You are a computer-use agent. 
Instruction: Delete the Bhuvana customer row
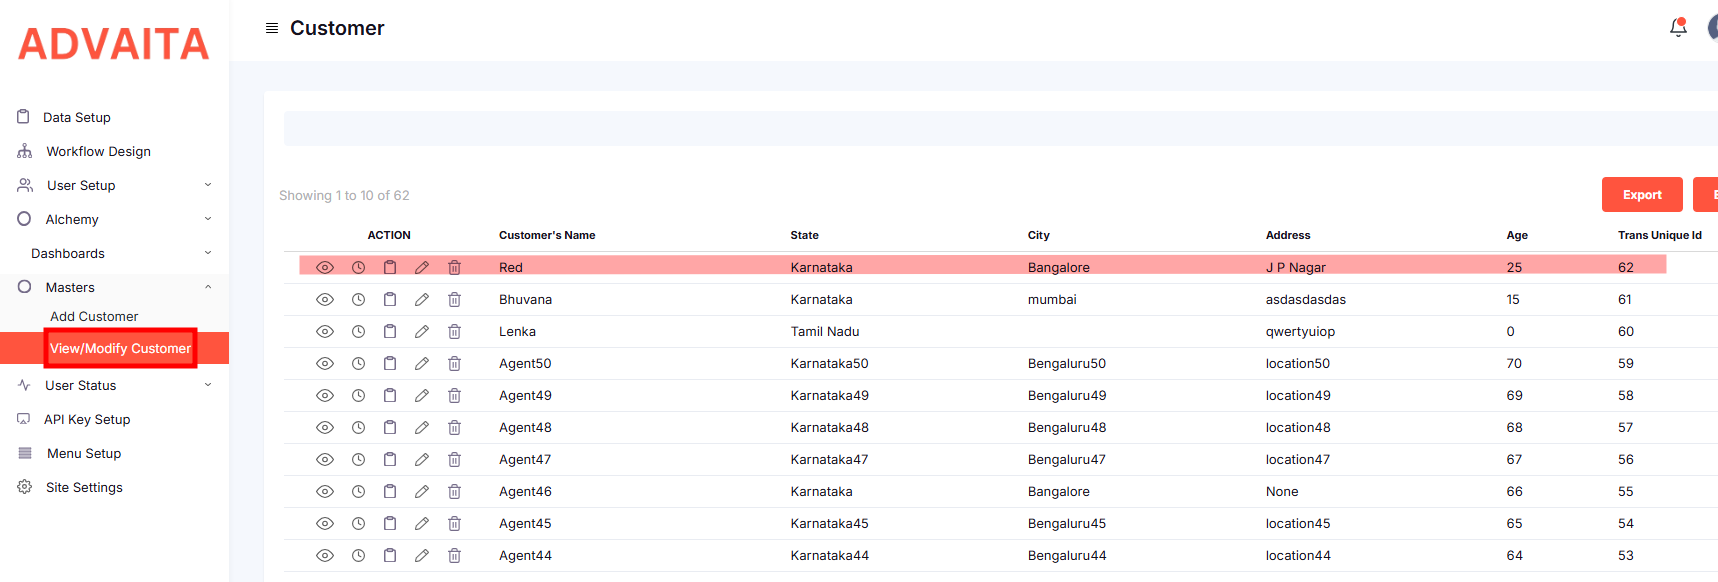454,300
